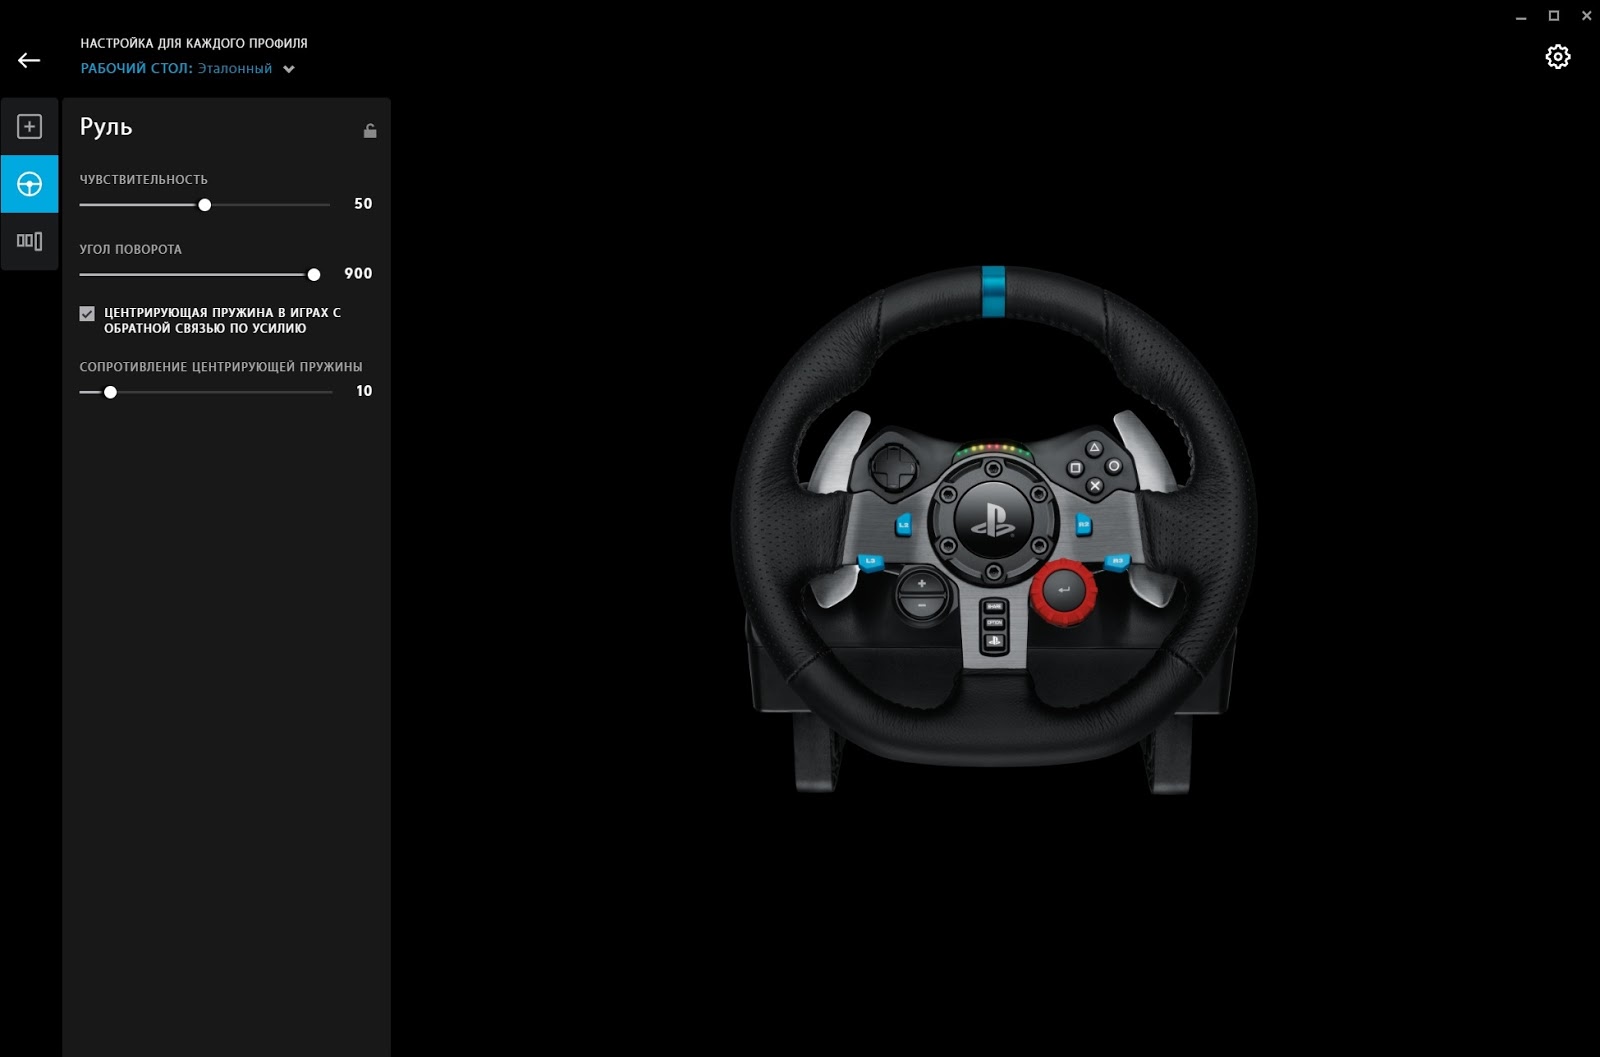Click the УГОЛ ПОВОРОТА label
Screen dimensions: 1600x1057
(131, 250)
